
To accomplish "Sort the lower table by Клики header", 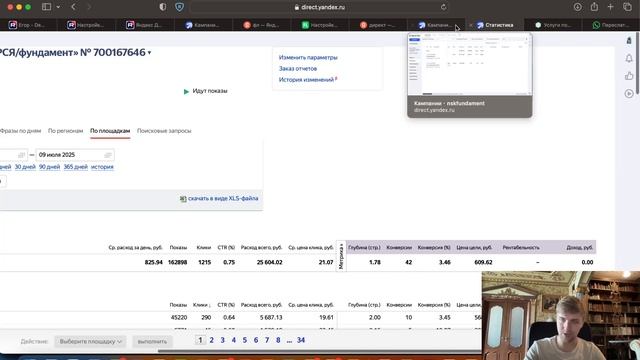I will point(202,305).
